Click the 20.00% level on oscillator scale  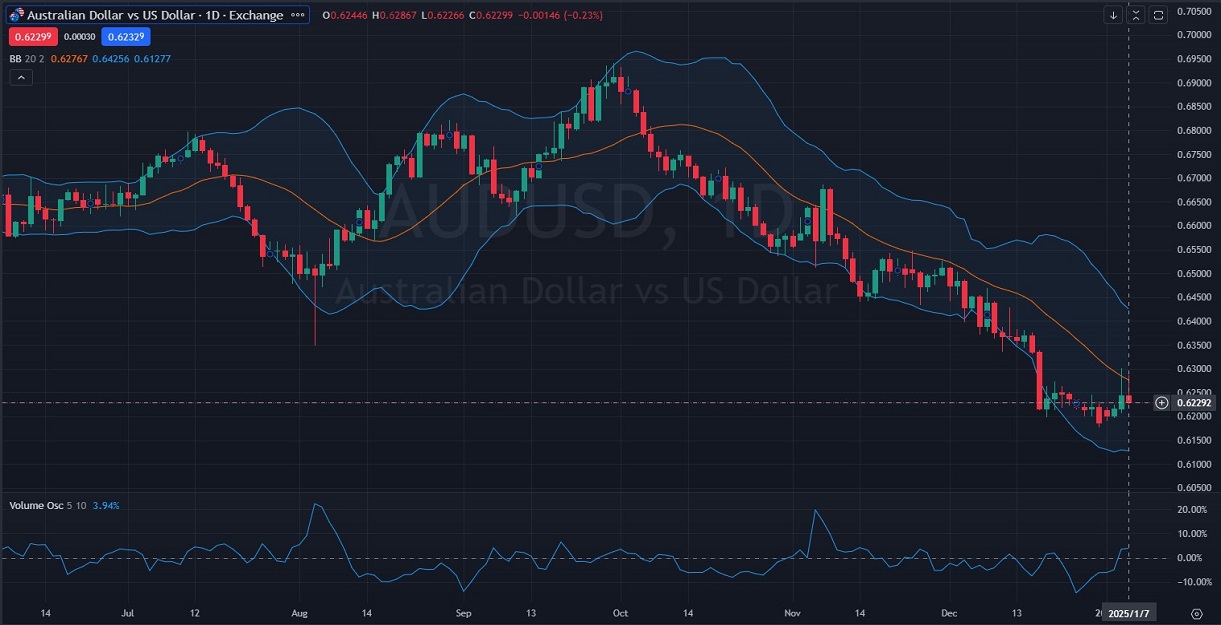click(x=1192, y=510)
